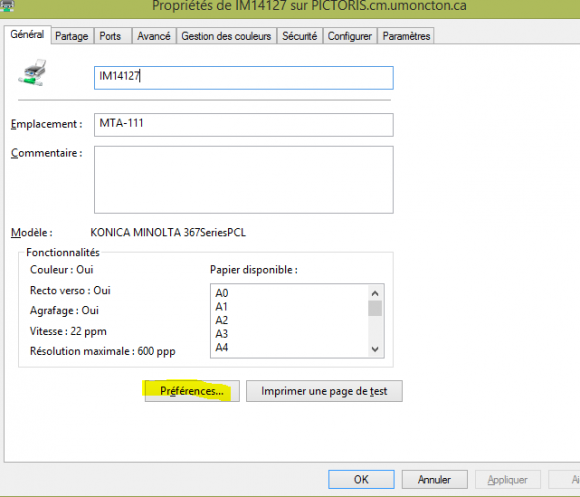Click the Vitesse : 22 ppm text

(x=68, y=331)
